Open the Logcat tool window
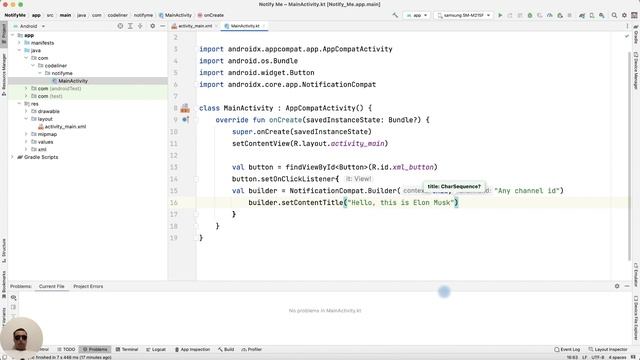 click(156, 349)
